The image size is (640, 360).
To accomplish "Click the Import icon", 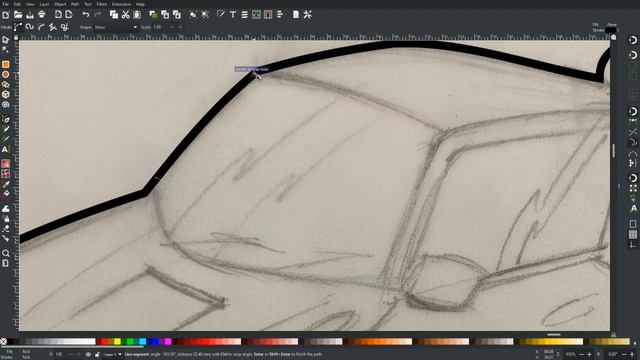I will (x=58, y=15).
